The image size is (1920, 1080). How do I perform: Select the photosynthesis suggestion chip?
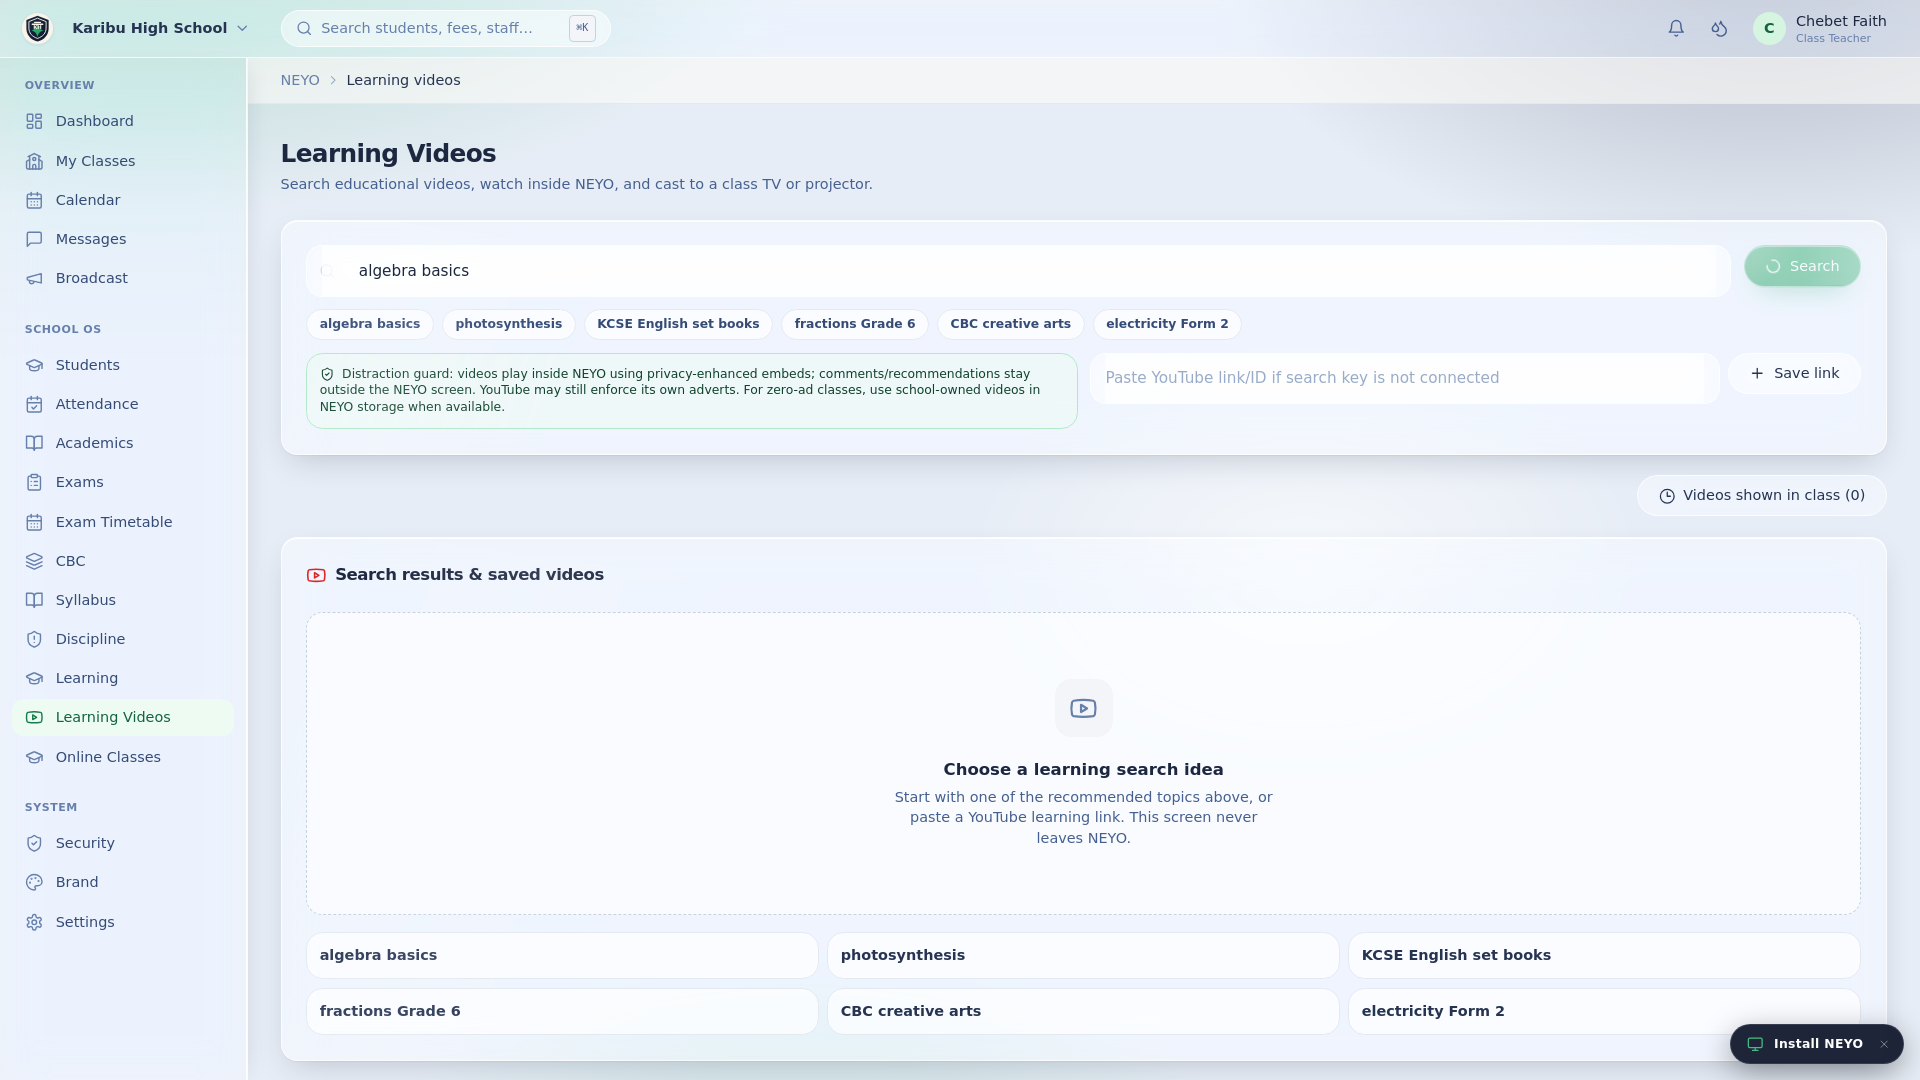509,324
